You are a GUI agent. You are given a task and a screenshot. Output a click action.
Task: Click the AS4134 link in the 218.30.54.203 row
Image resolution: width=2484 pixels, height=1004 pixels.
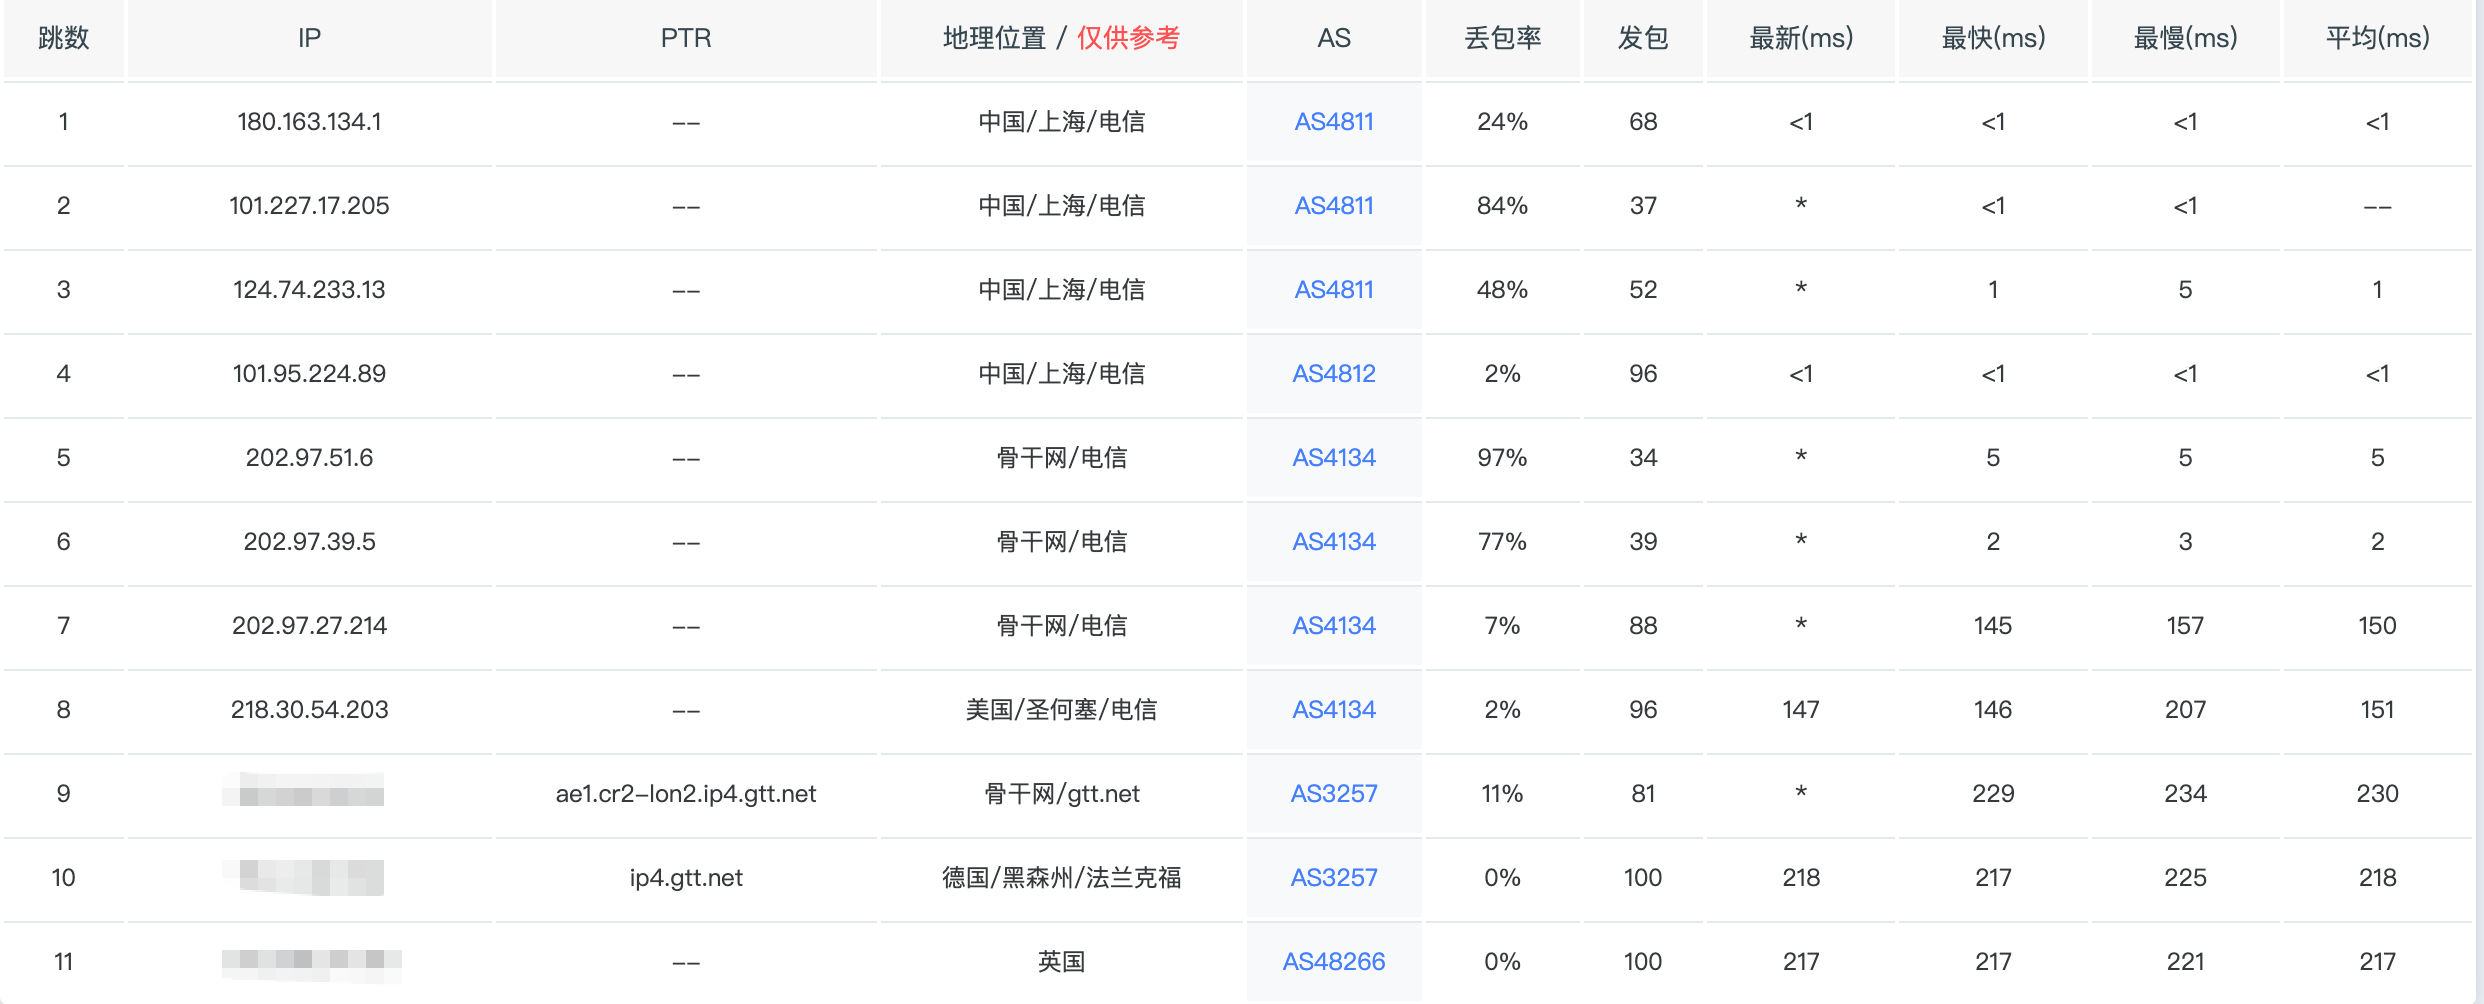click(x=1333, y=710)
